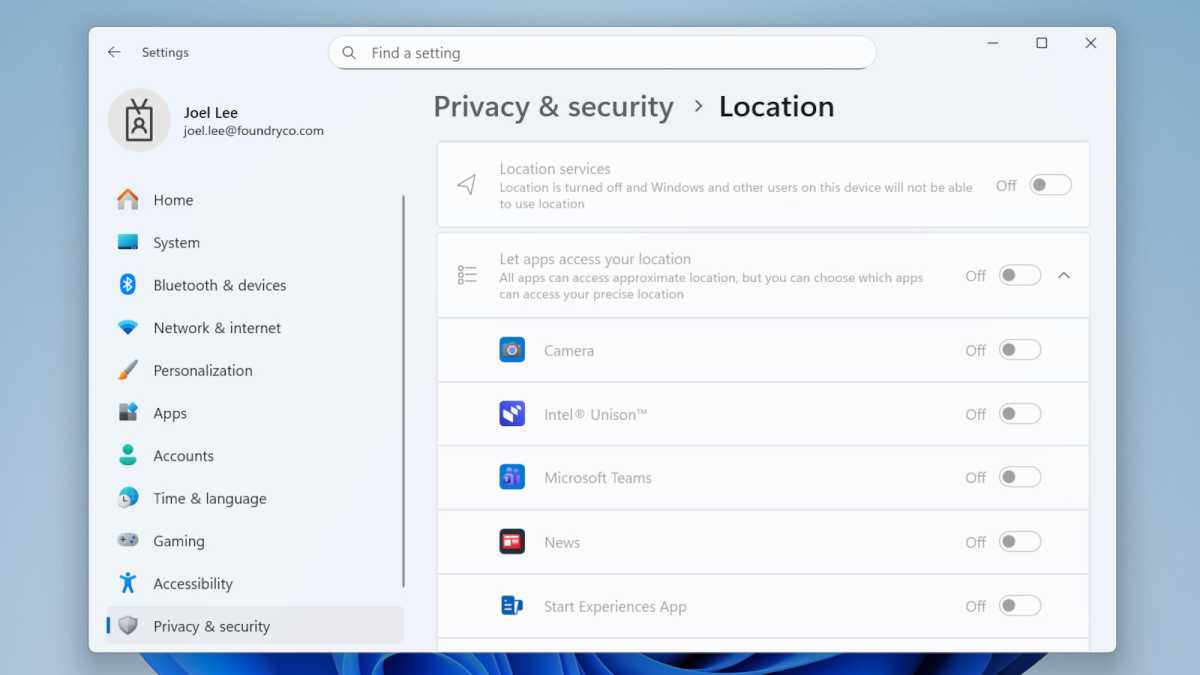The height and width of the screenshot is (675, 1200).
Task: Click the Privacy & security shield icon
Action: (129, 626)
